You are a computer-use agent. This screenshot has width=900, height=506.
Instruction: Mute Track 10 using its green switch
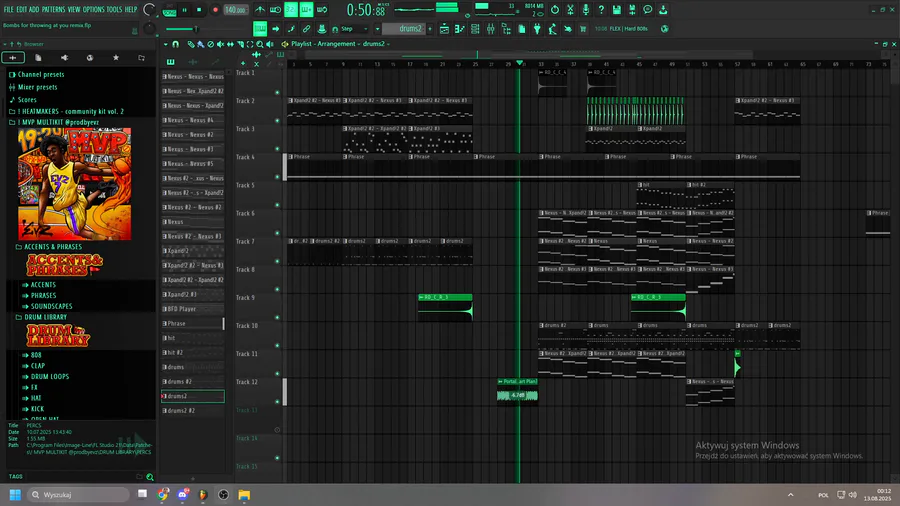[x=277, y=345]
